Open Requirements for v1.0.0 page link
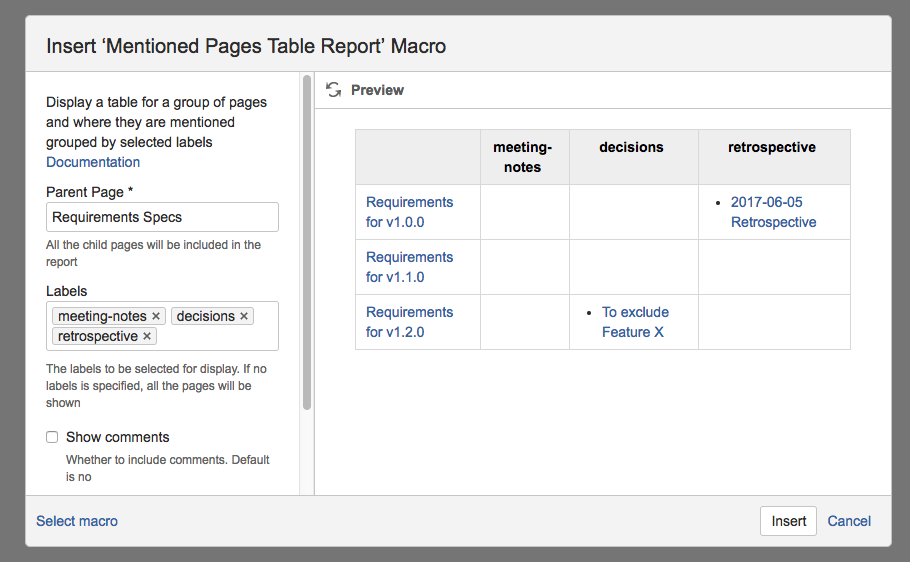 click(x=409, y=212)
